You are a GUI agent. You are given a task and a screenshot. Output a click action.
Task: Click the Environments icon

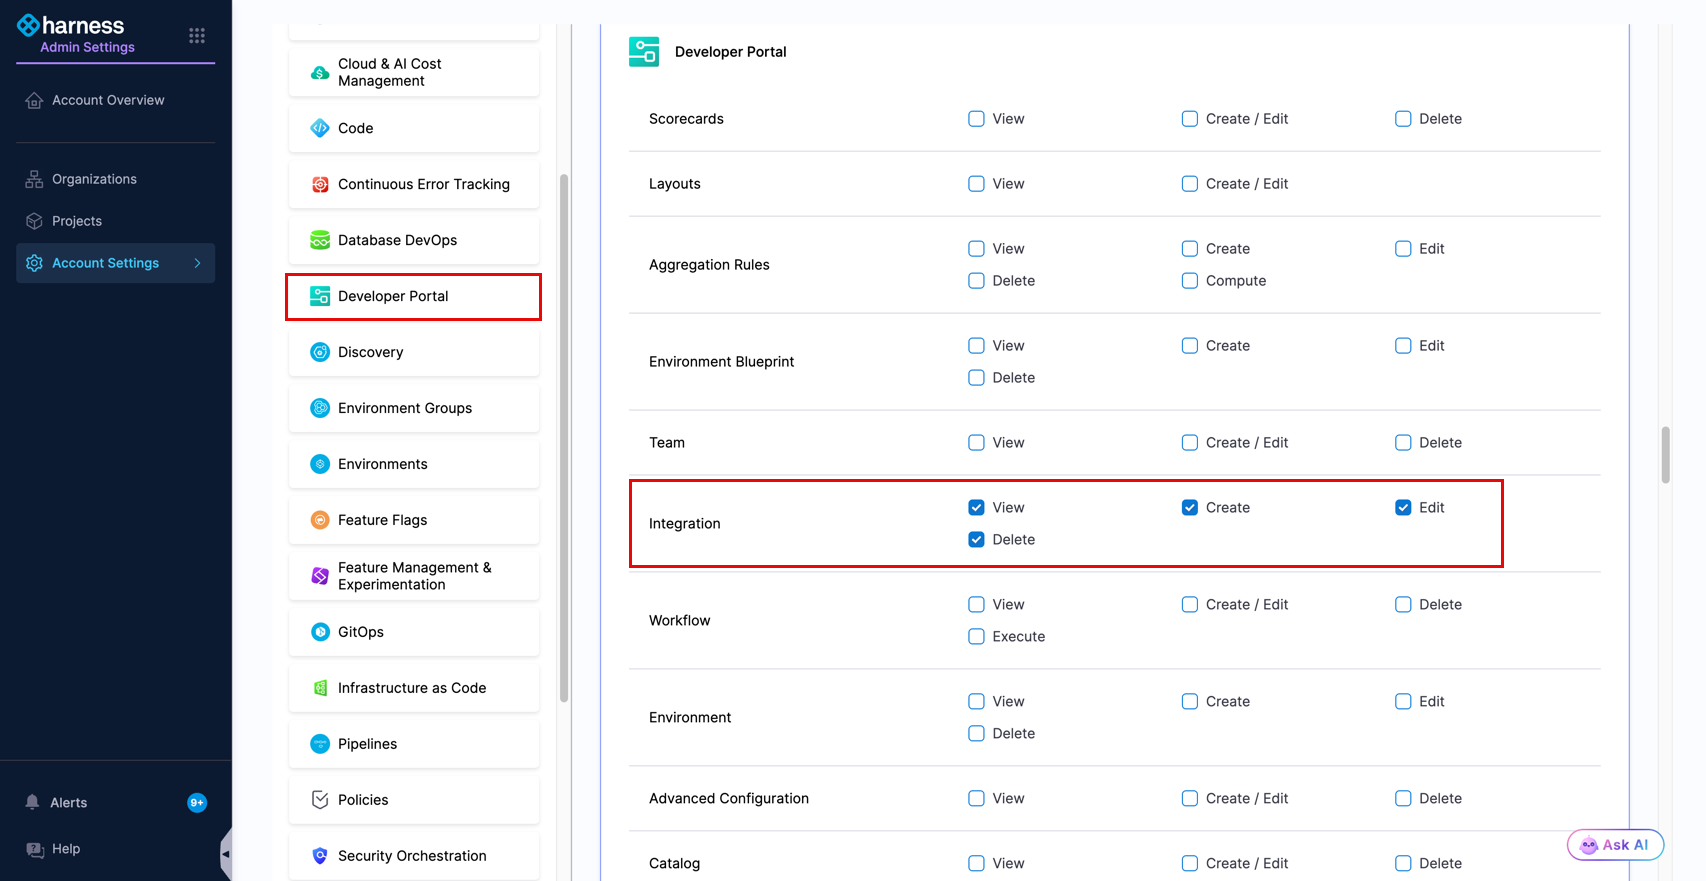pyautogui.click(x=320, y=464)
